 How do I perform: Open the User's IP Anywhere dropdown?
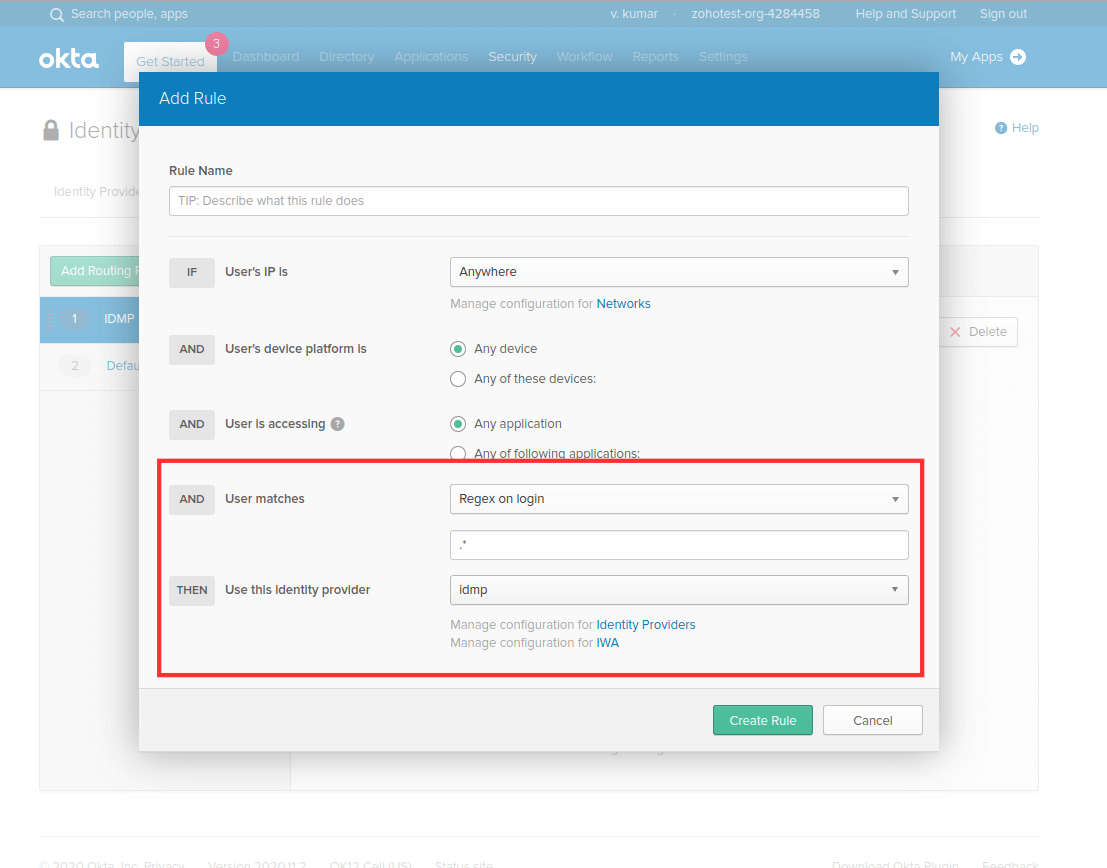(679, 272)
